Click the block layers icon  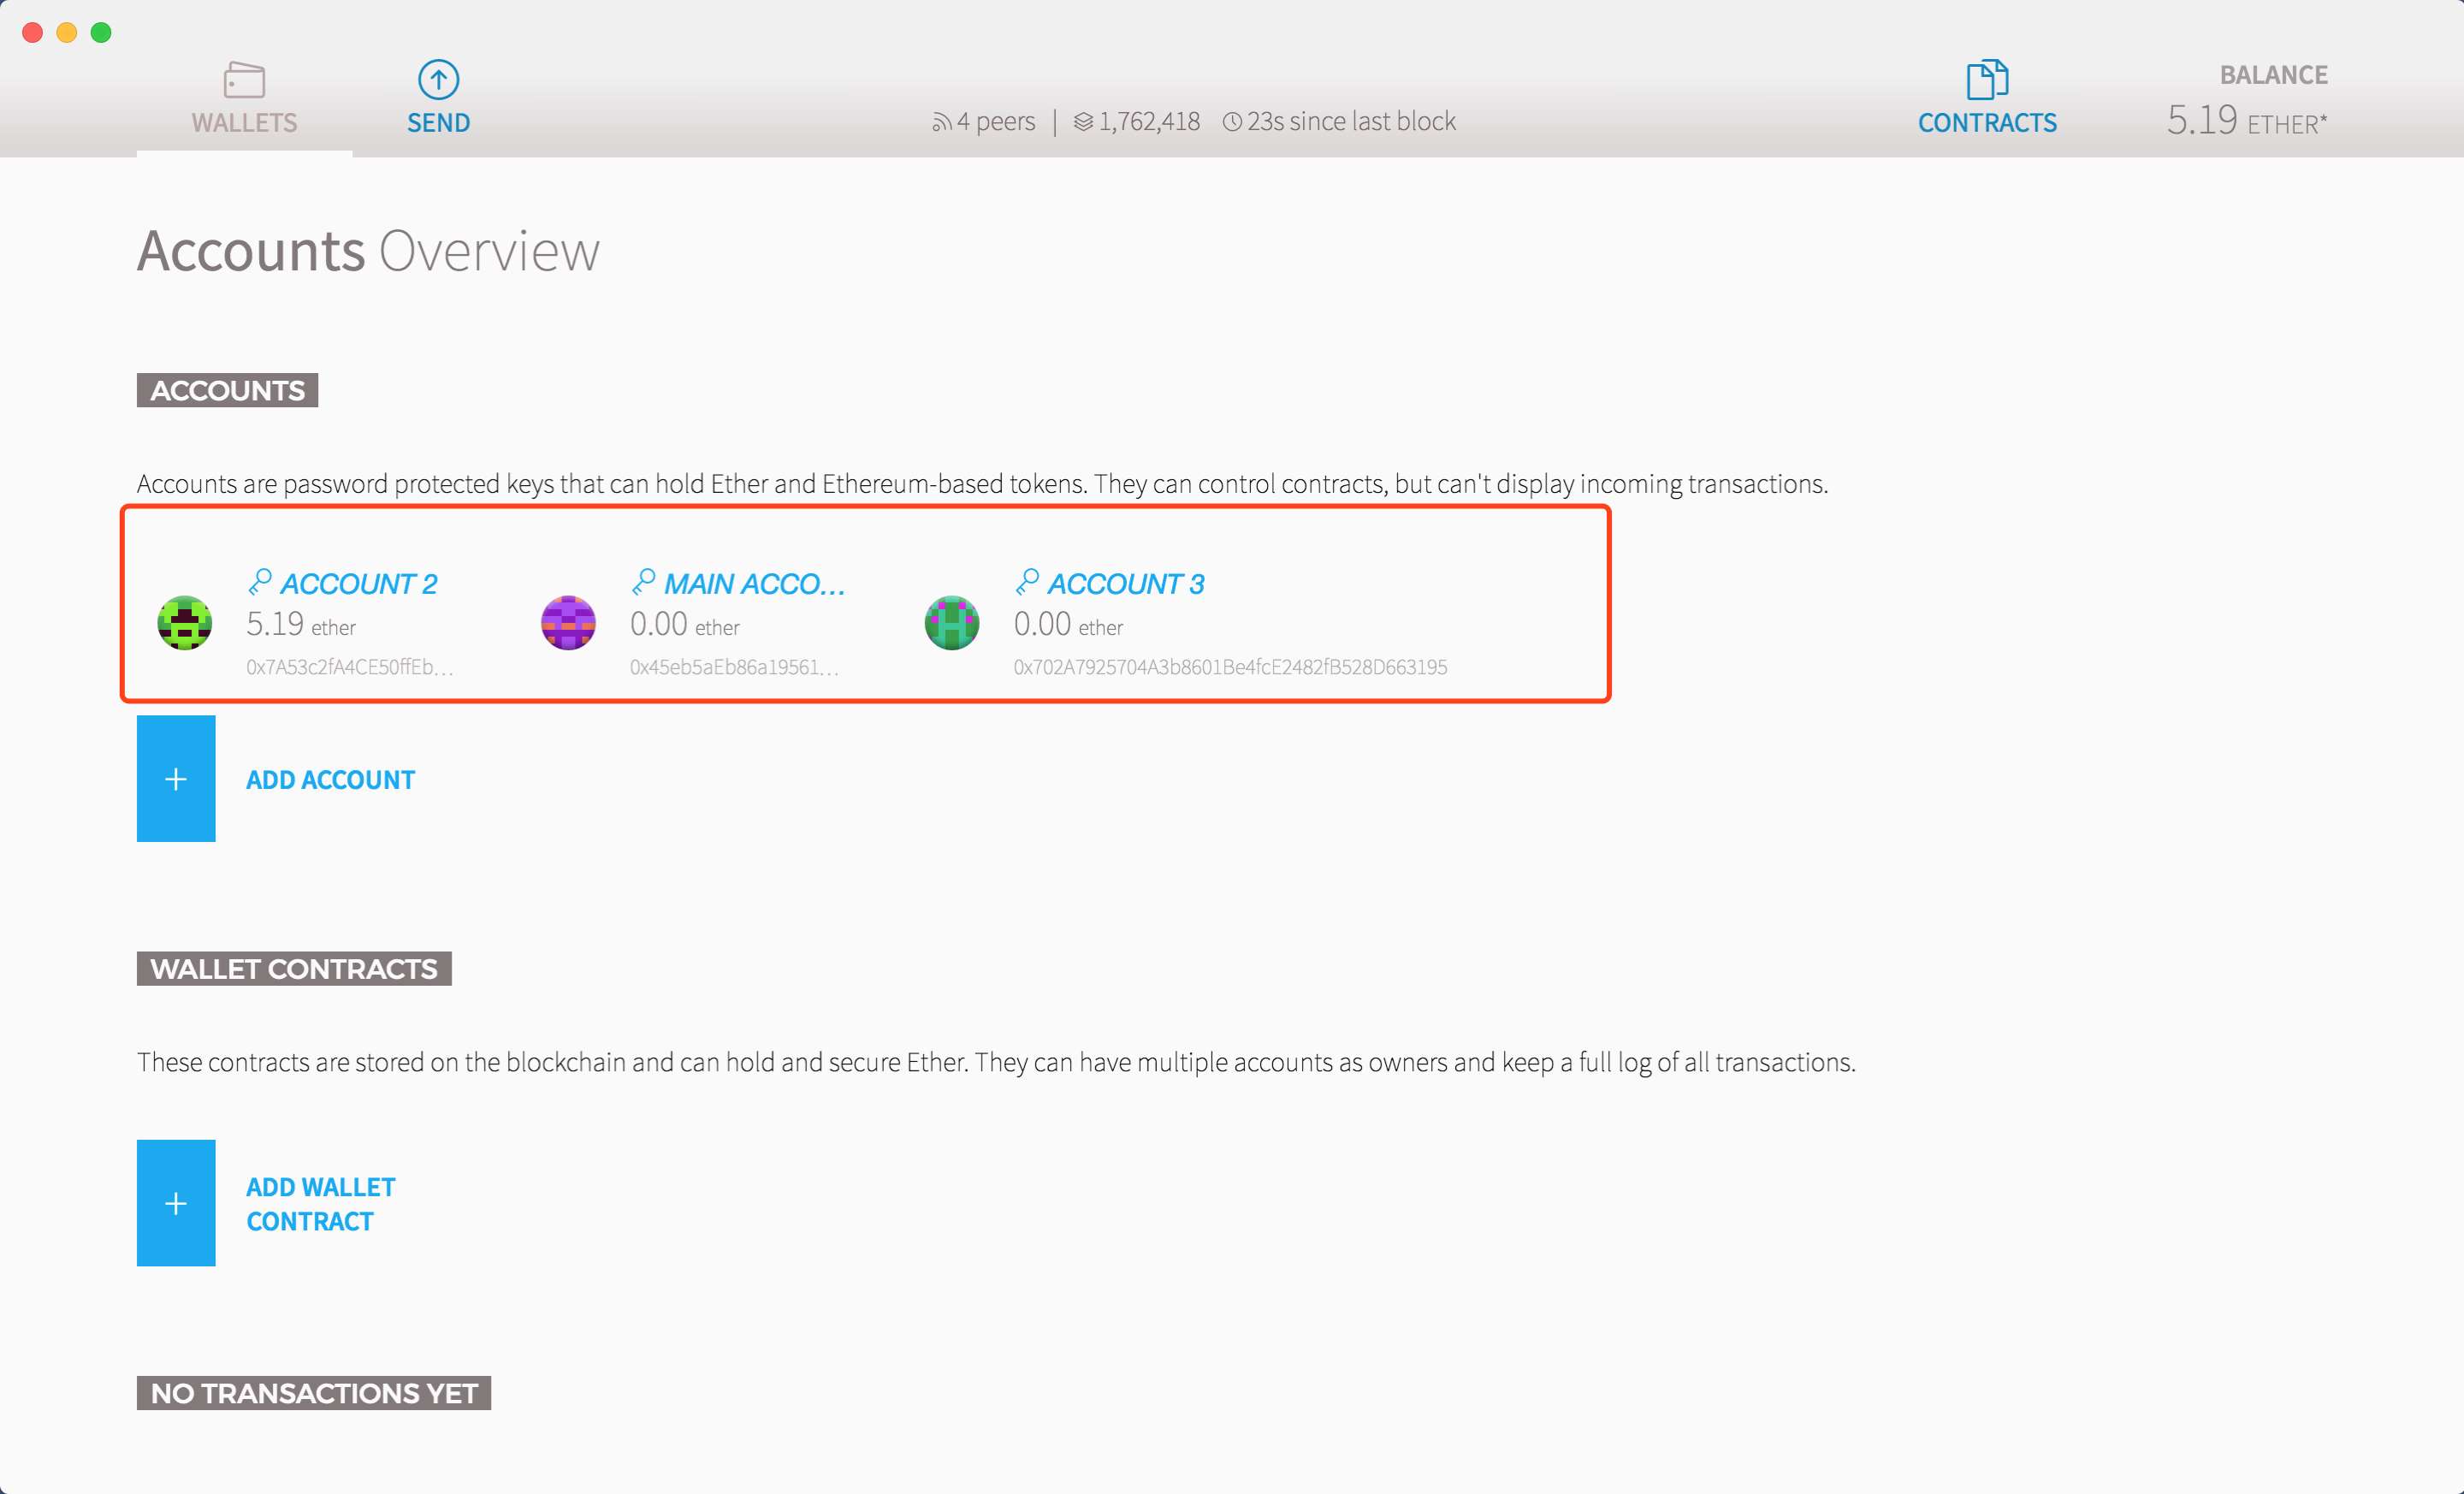point(1083,122)
